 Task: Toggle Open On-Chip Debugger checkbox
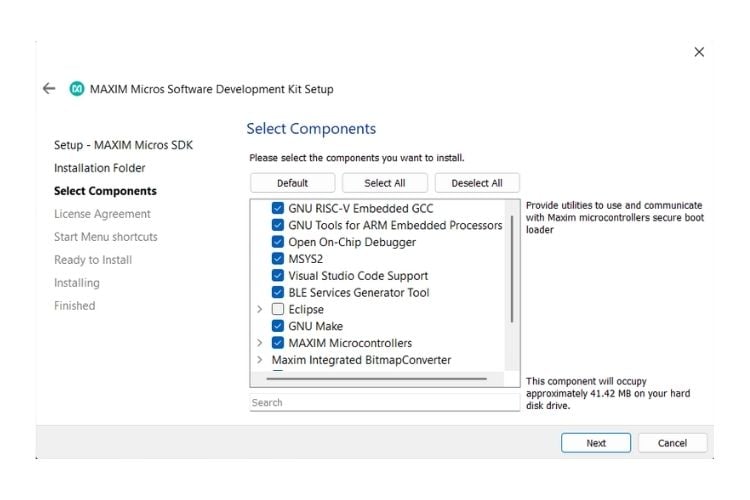click(x=277, y=242)
